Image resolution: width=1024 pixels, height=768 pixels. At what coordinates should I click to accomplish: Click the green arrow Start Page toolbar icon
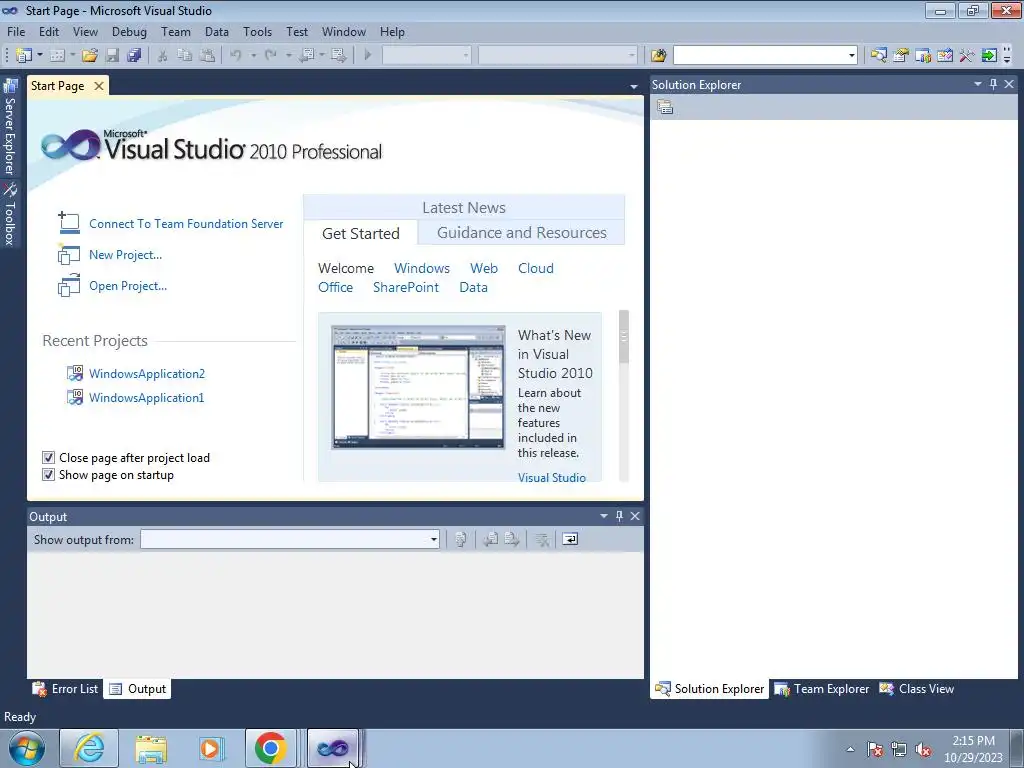pos(989,56)
